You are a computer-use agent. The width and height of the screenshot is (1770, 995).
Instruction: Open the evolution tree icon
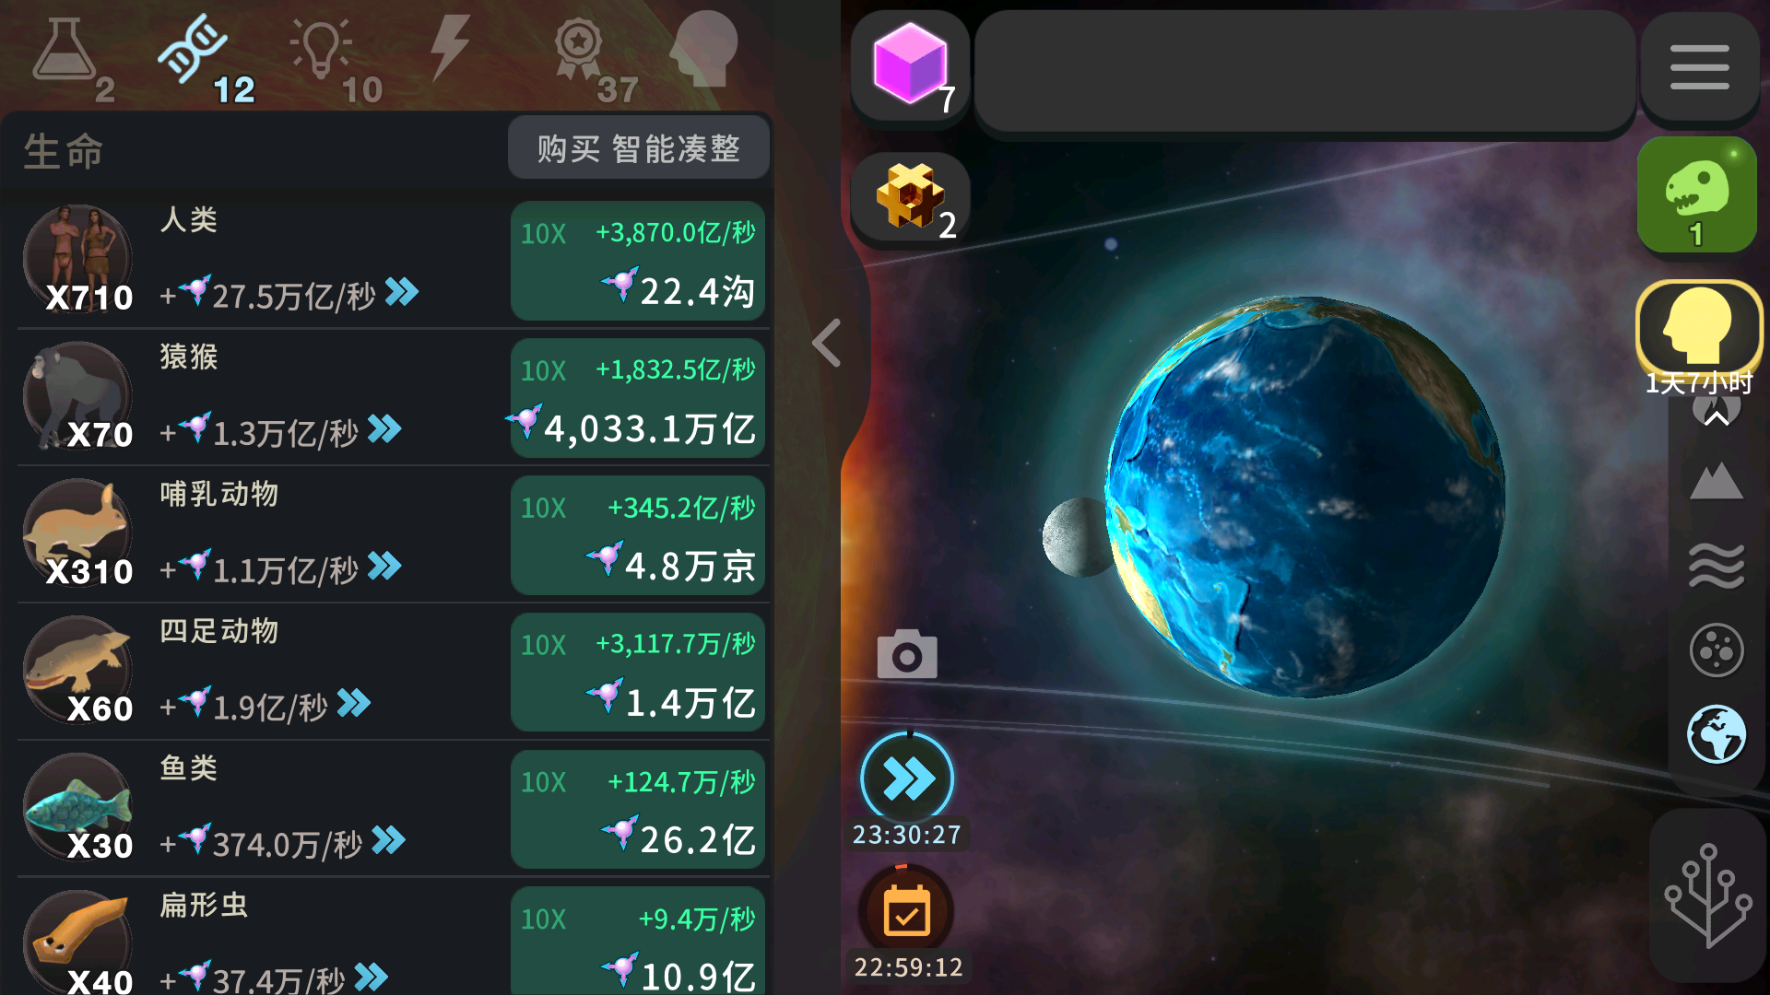point(1708,896)
